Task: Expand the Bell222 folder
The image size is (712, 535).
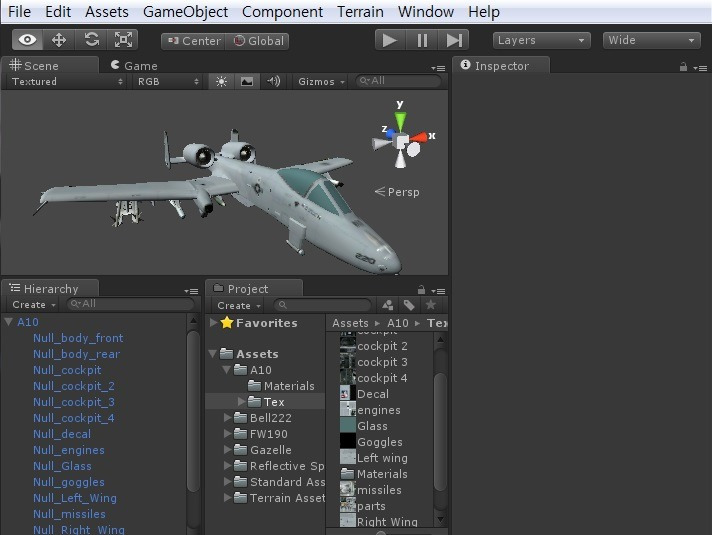Action: click(227, 417)
